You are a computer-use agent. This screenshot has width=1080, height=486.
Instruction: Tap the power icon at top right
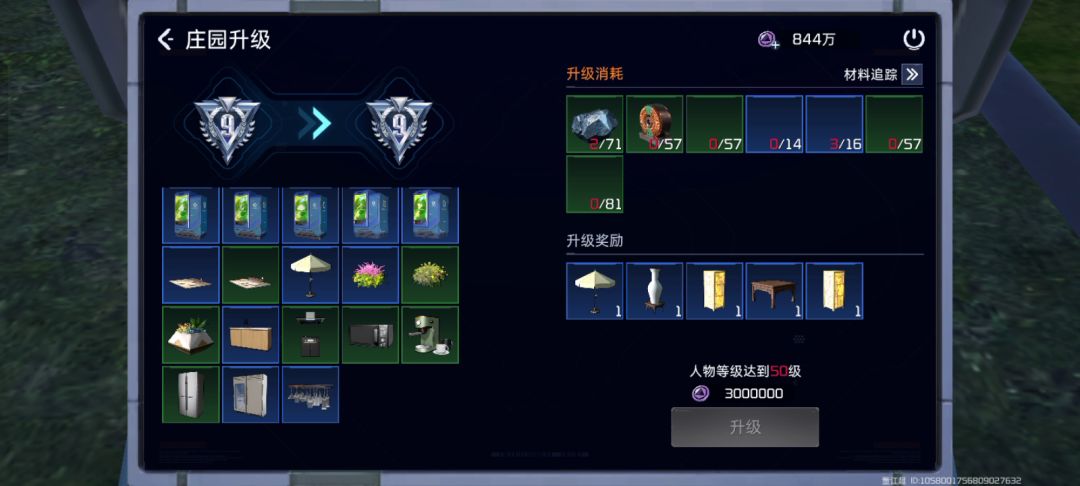pyautogui.click(x=913, y=40)
